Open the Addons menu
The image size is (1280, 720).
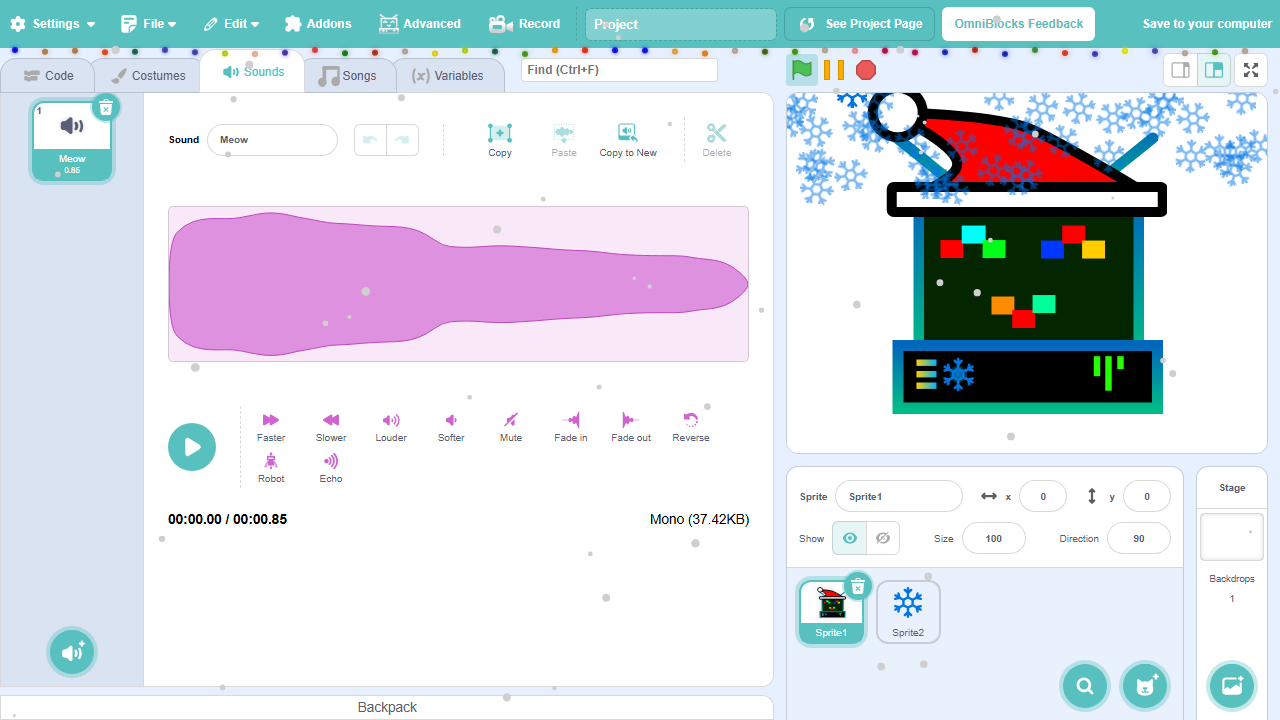318,24
